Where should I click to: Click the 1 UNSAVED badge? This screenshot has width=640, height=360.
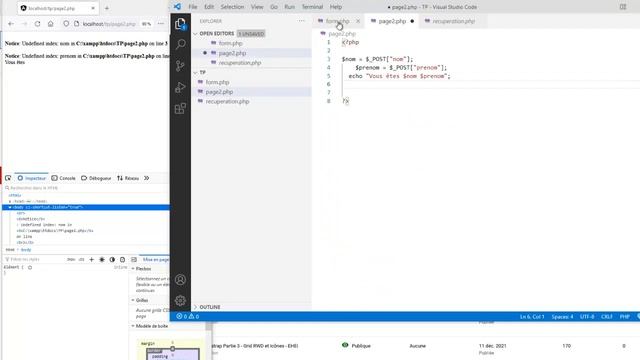pyautogui.click(x=251, y=33)
